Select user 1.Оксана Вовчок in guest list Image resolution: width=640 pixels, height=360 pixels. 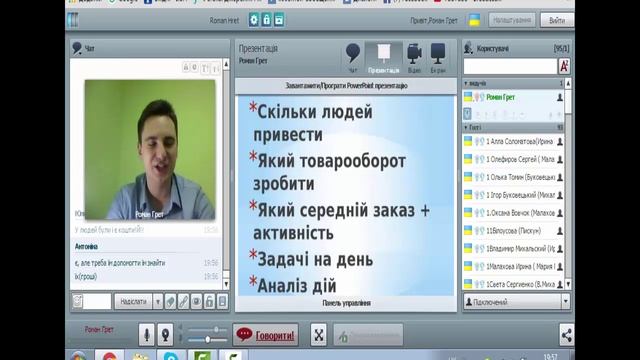click(513, 213)
